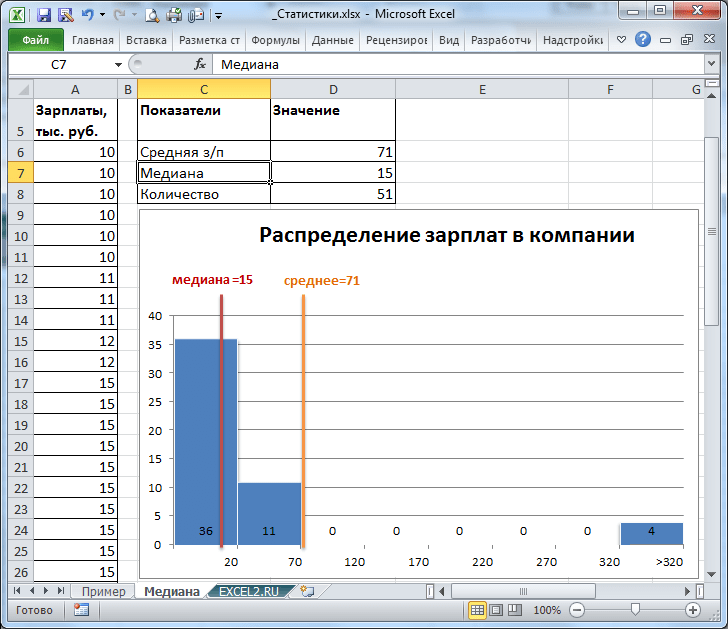Viewport: 728px width, 629px height.
Task: Click the Insert Function fx icon
Action: [200, 64]
